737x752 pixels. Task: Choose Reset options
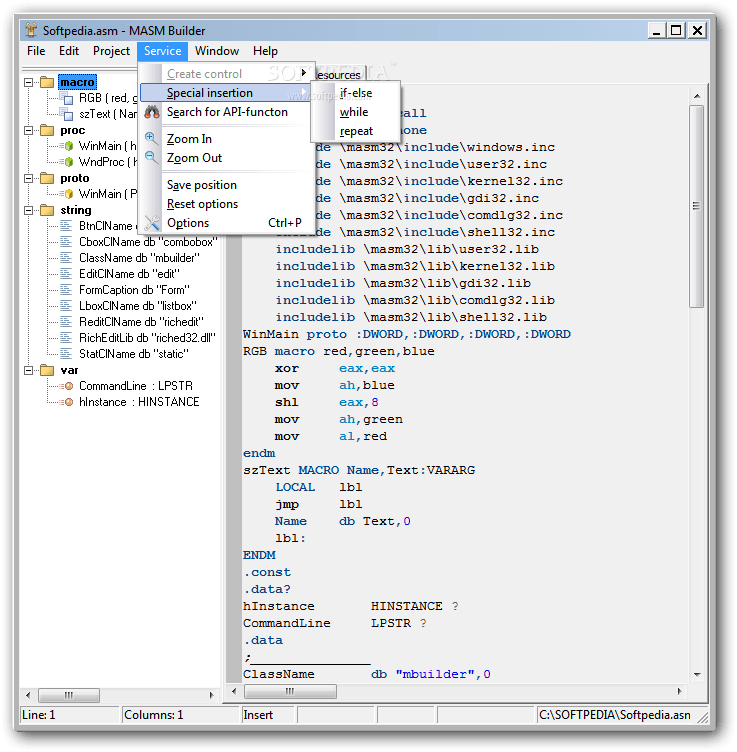pos(227,204)
